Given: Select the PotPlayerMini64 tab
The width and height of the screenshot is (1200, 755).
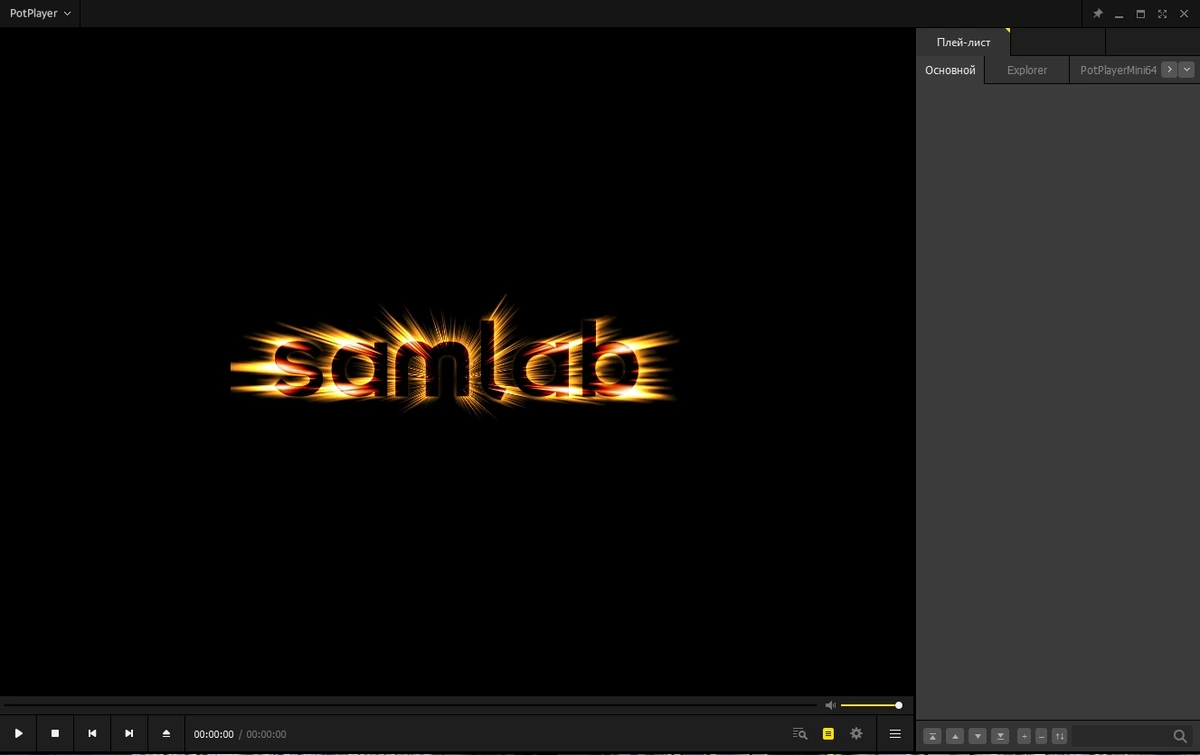Looking at the screenshot, I should pyautogui.click(x=1118, y=70).
